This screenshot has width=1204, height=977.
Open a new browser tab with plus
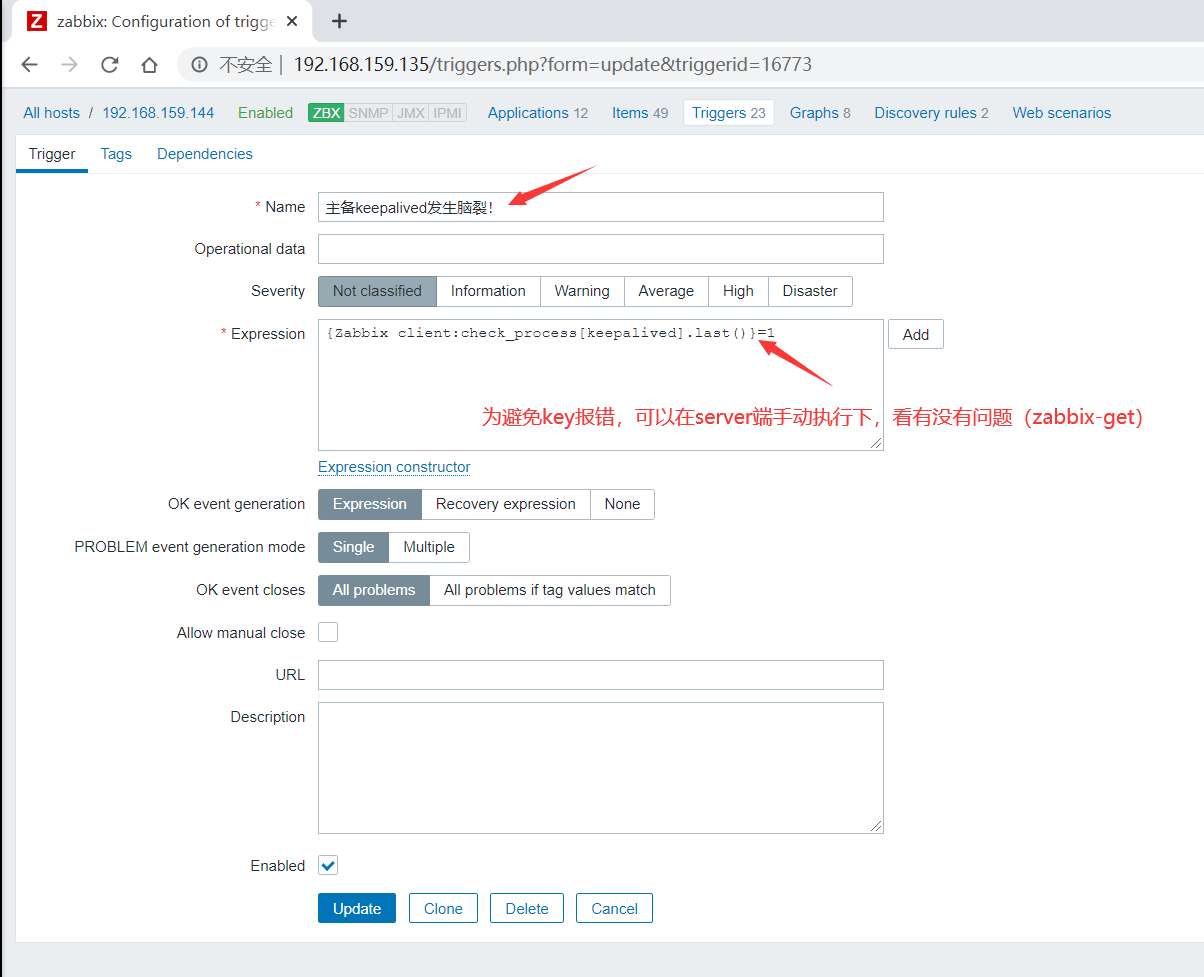click(x=339, y=21)
